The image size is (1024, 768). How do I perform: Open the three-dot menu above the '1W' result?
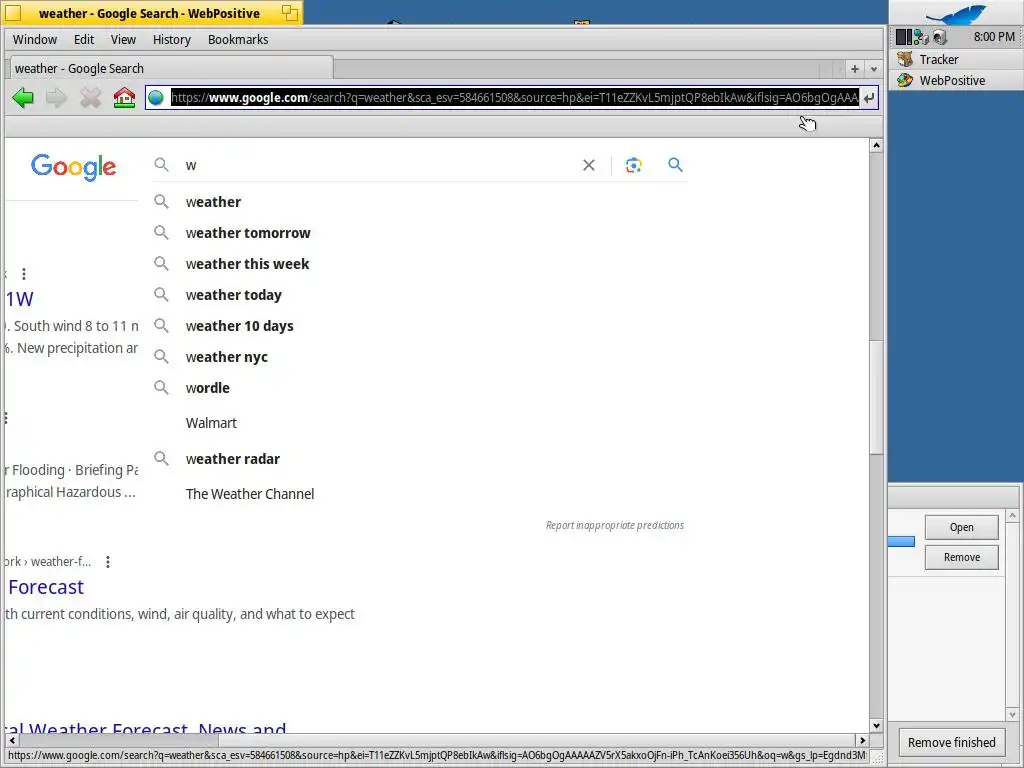pos(24,274)
